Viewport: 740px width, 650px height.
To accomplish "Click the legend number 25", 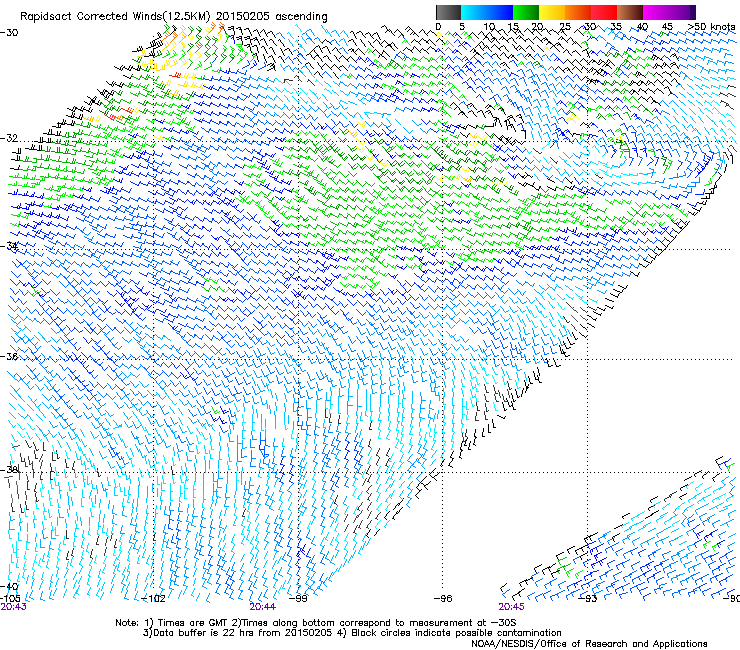I will (565, 27).
